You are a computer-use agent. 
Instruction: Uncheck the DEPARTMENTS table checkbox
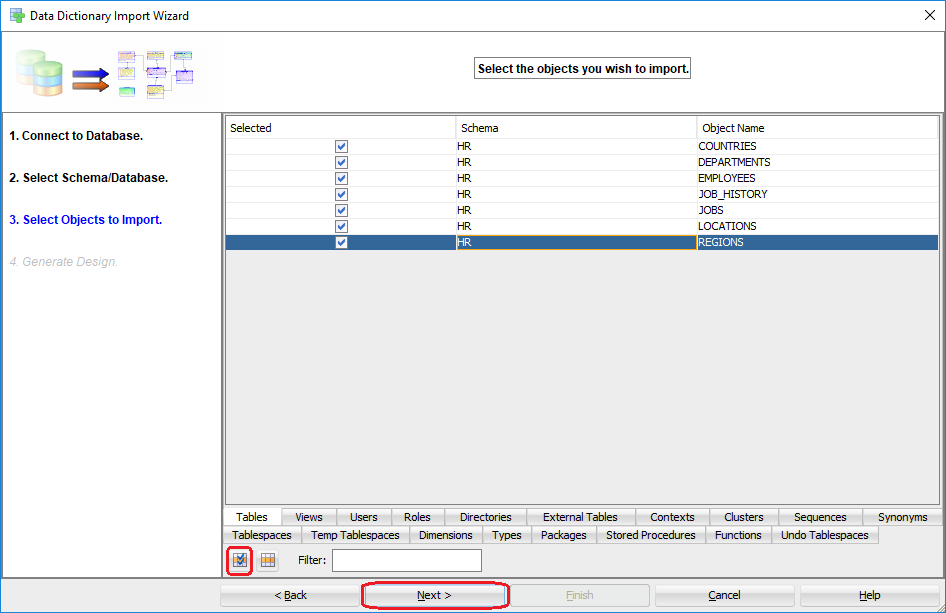pyautogui.click(x=342, y=162)
